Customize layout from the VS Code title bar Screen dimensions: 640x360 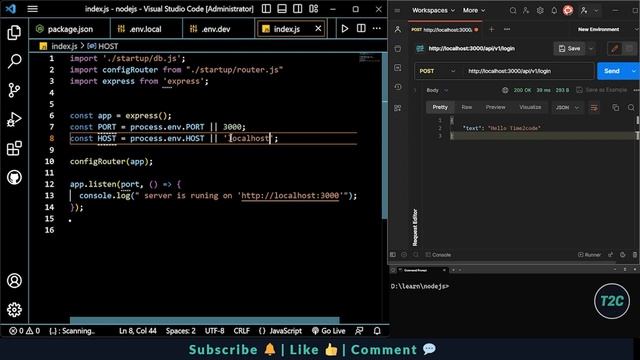click(x=313, y=9)
